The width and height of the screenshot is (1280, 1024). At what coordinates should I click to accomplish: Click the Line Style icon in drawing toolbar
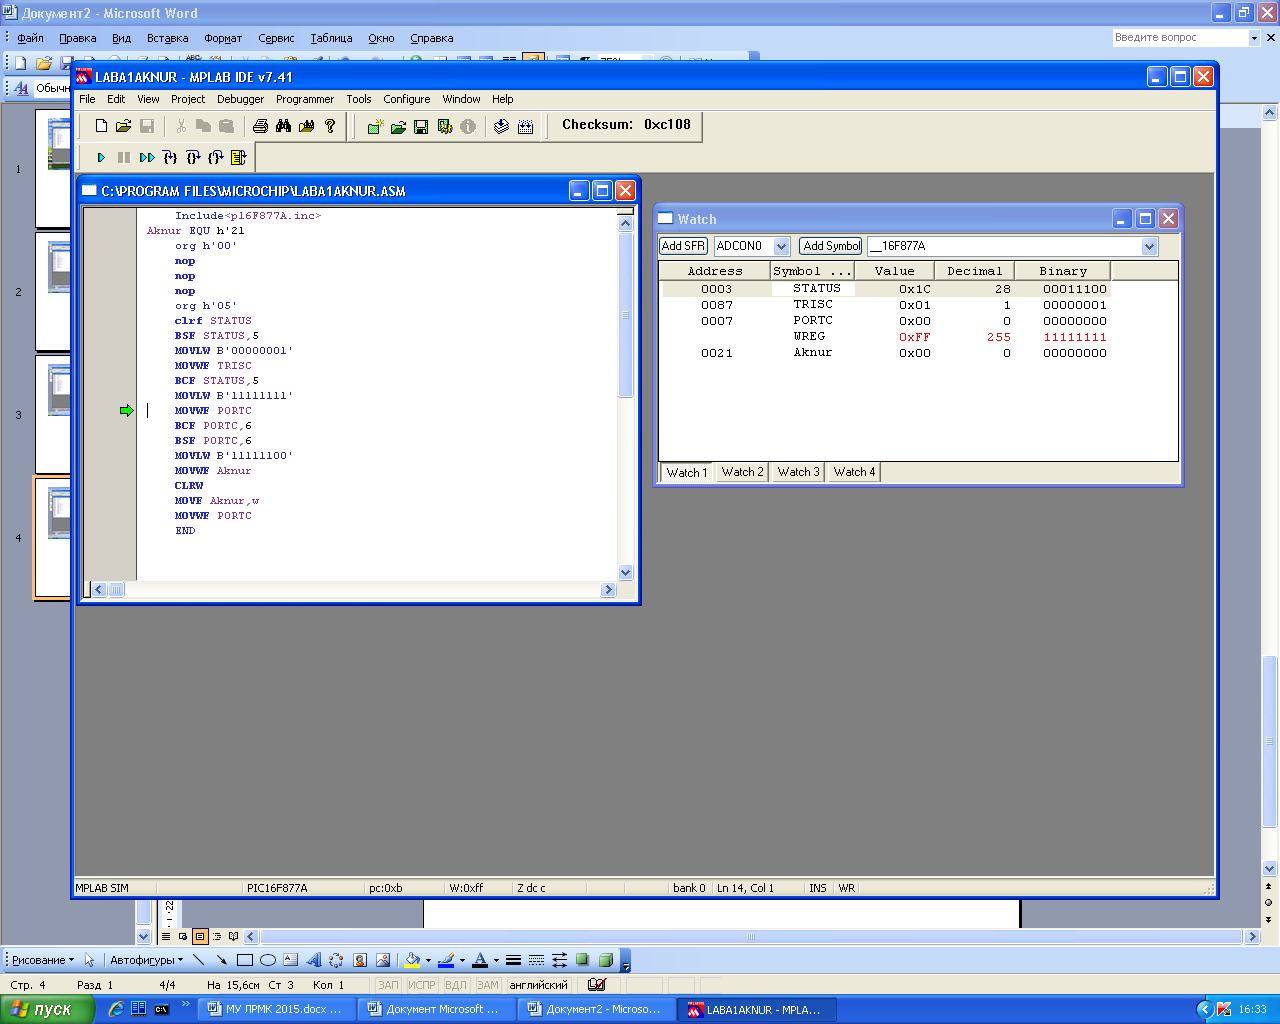513,960
